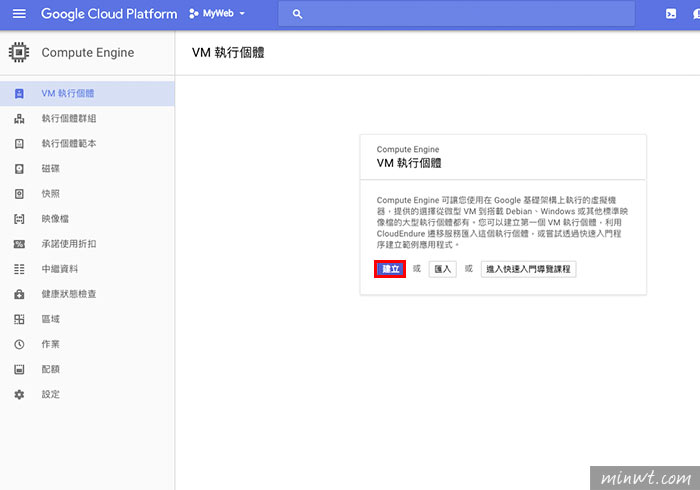Image resolution: width=700 pixels, height=490 pixels.
Task: Click the VM 執行個體 card heading
Action: pos(409,163)
